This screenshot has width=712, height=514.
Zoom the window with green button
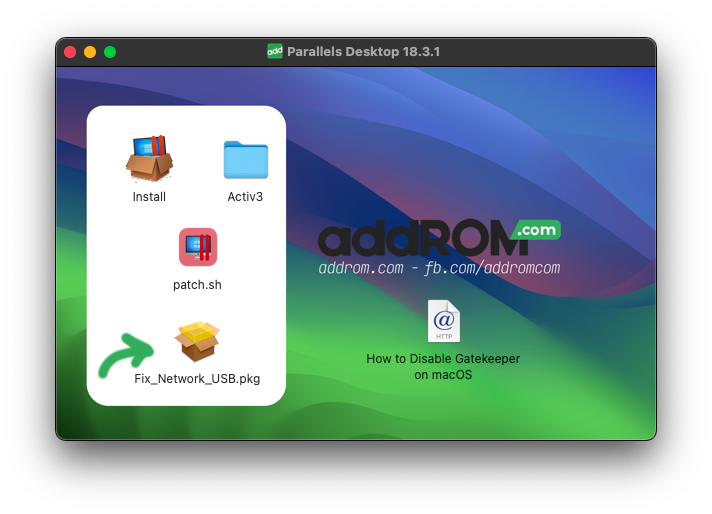coord(110,52)
